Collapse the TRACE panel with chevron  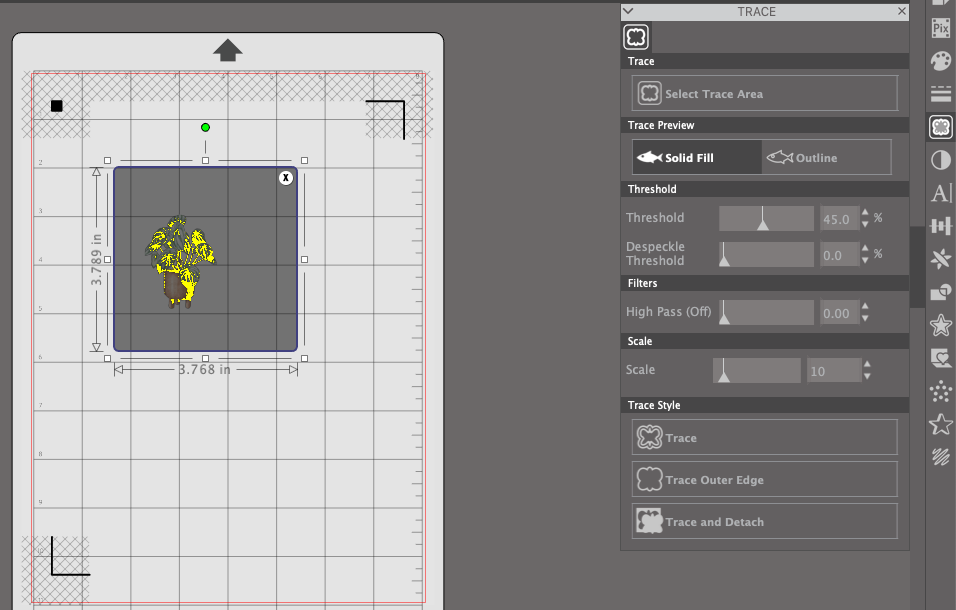coord(629,11)
